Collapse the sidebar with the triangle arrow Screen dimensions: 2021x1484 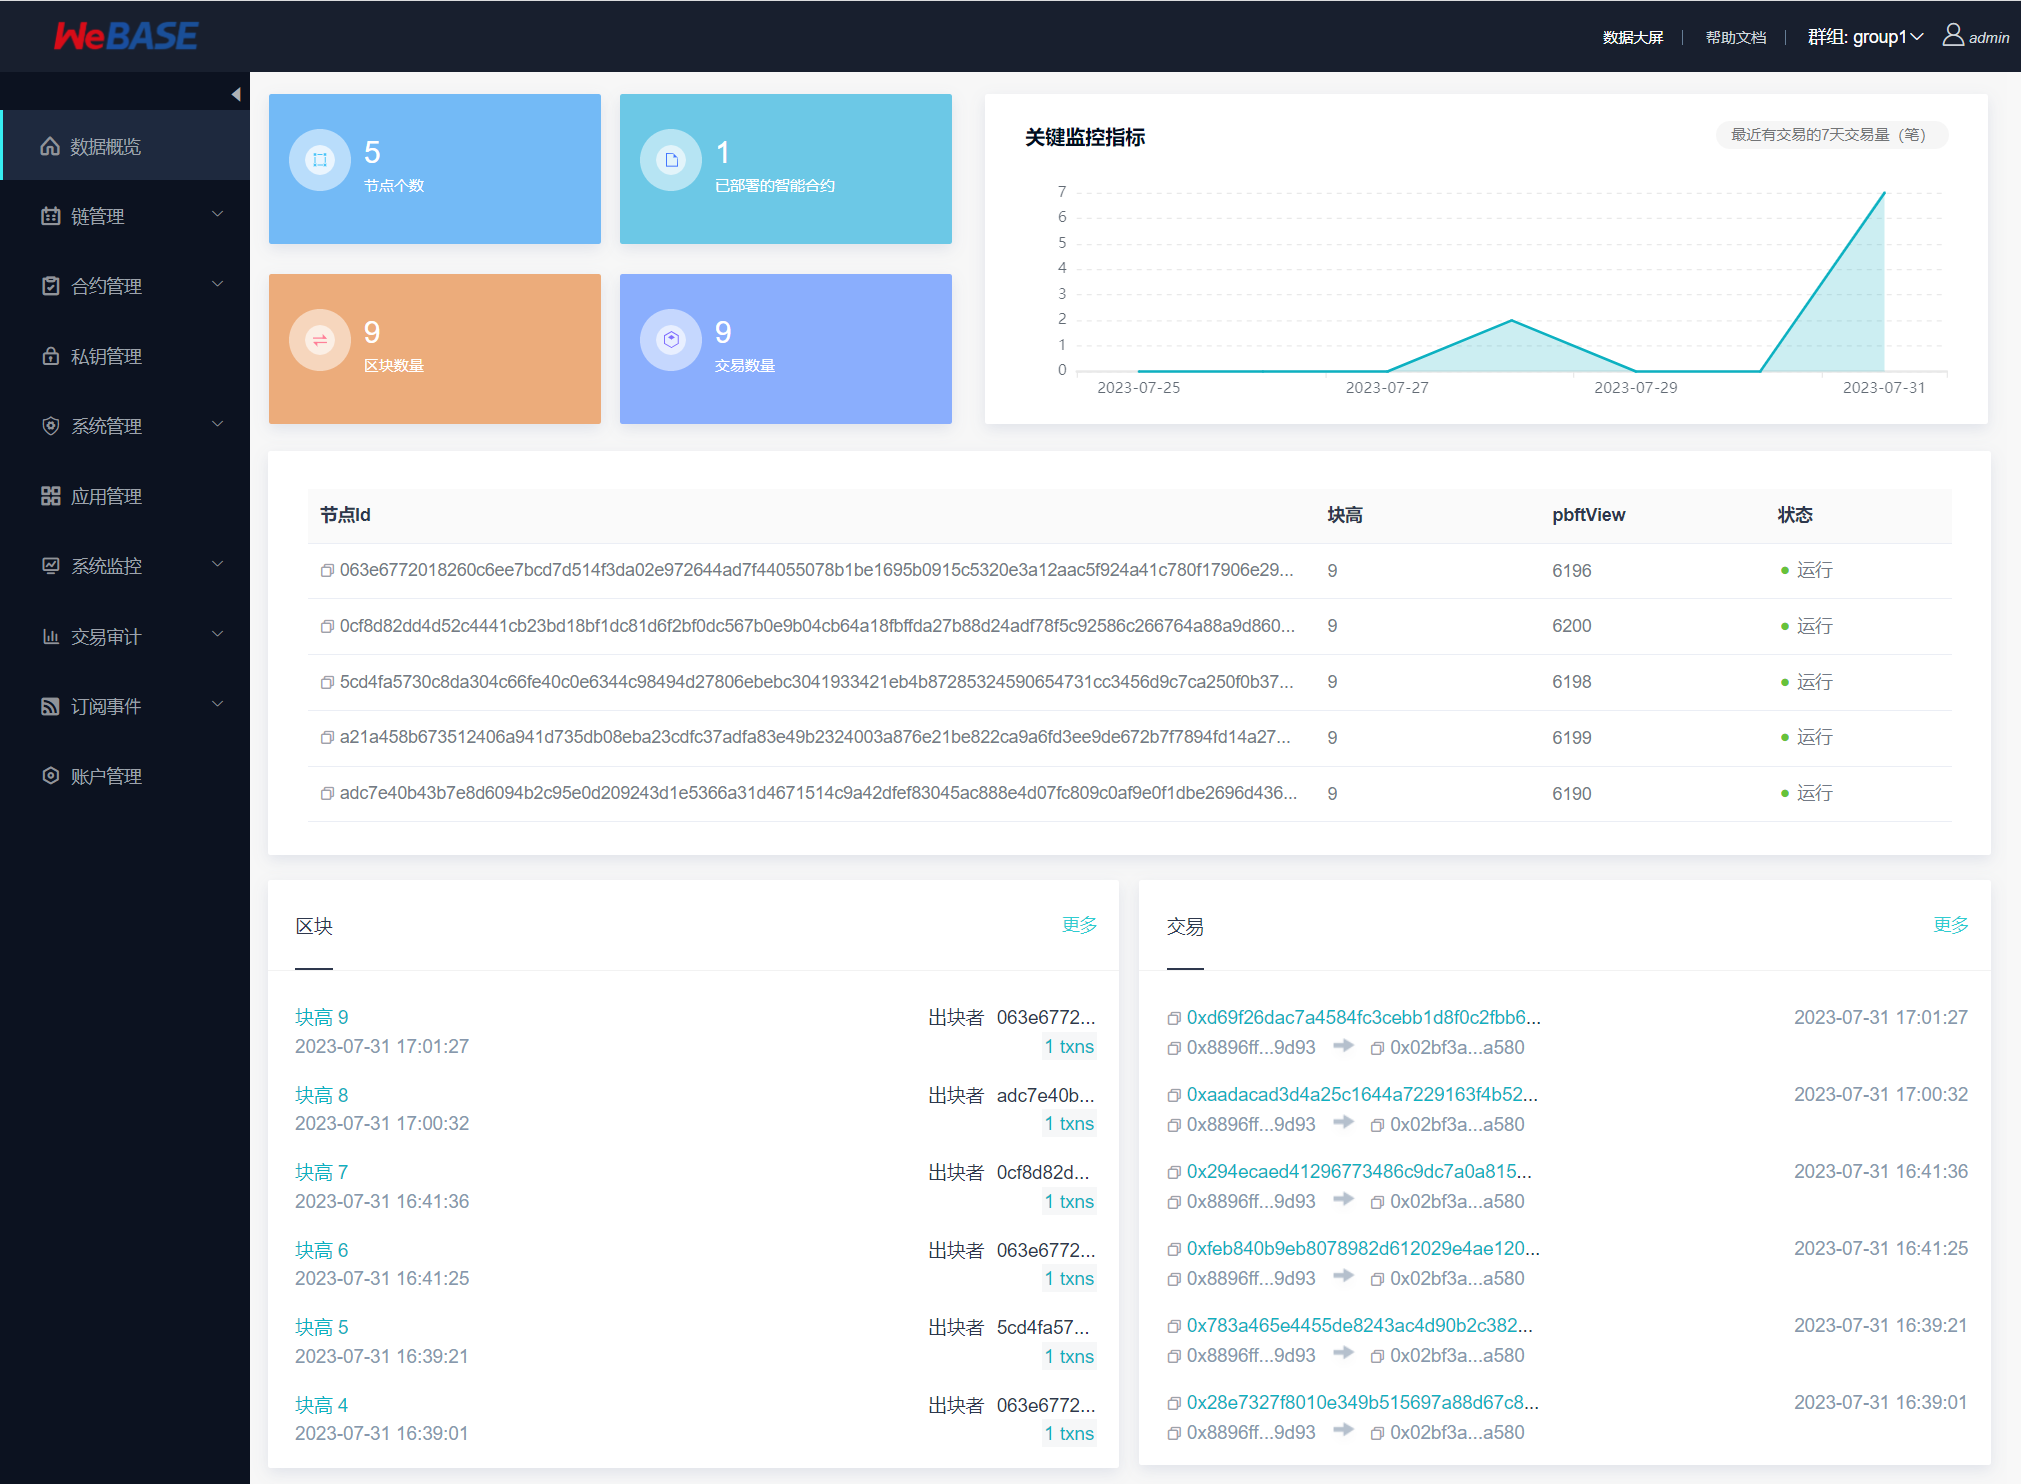coord(236,94)
